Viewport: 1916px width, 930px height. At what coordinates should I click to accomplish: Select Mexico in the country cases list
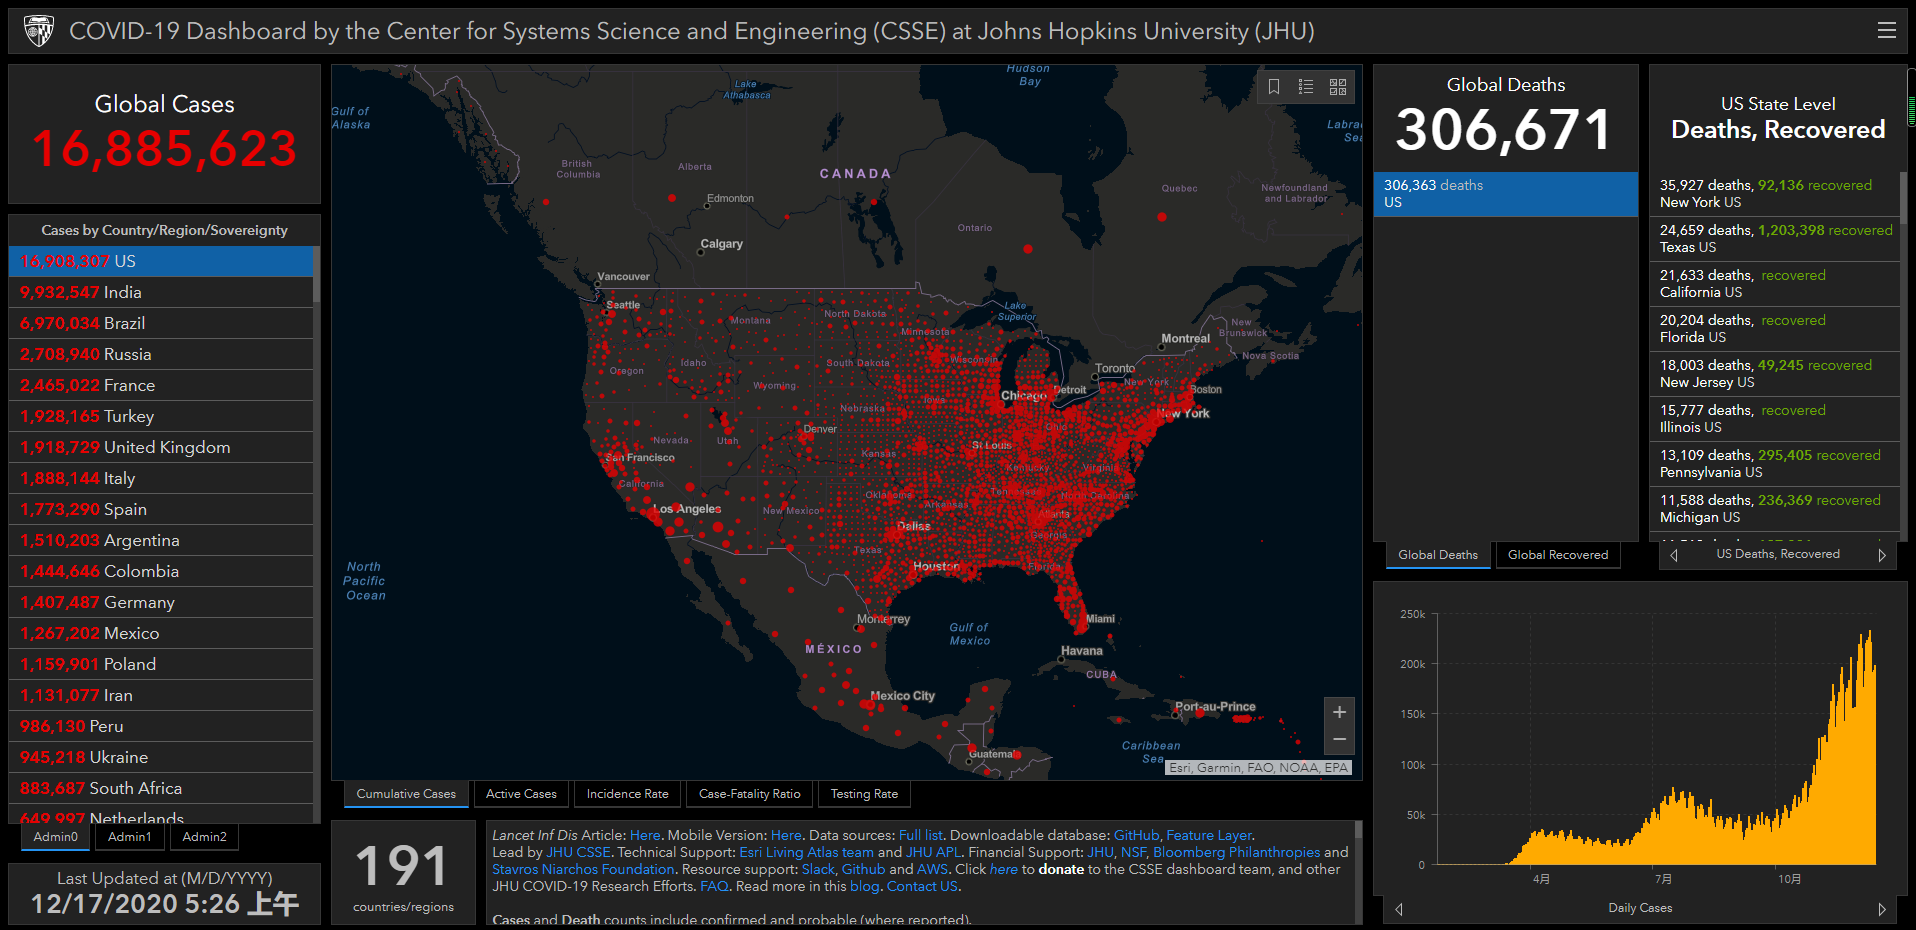pyautogui.click(x=161, y=633)
